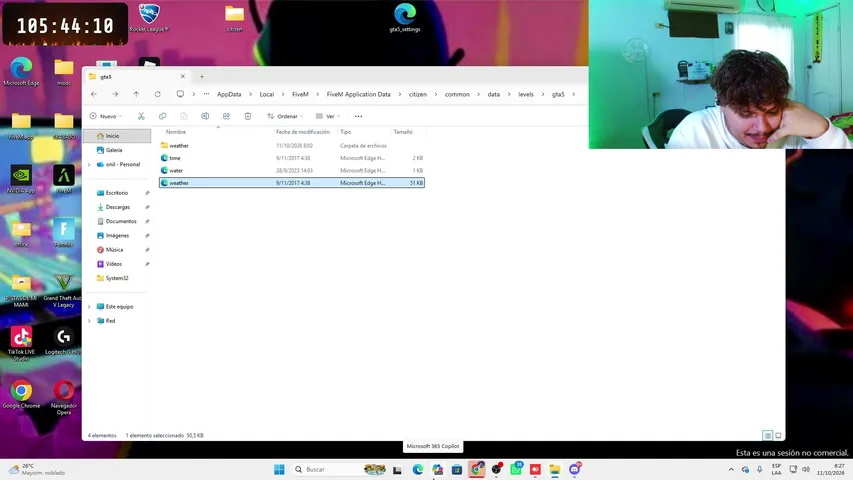
Task: Click the taskbar Buscar search box
Action: click(x=340, y=469)
